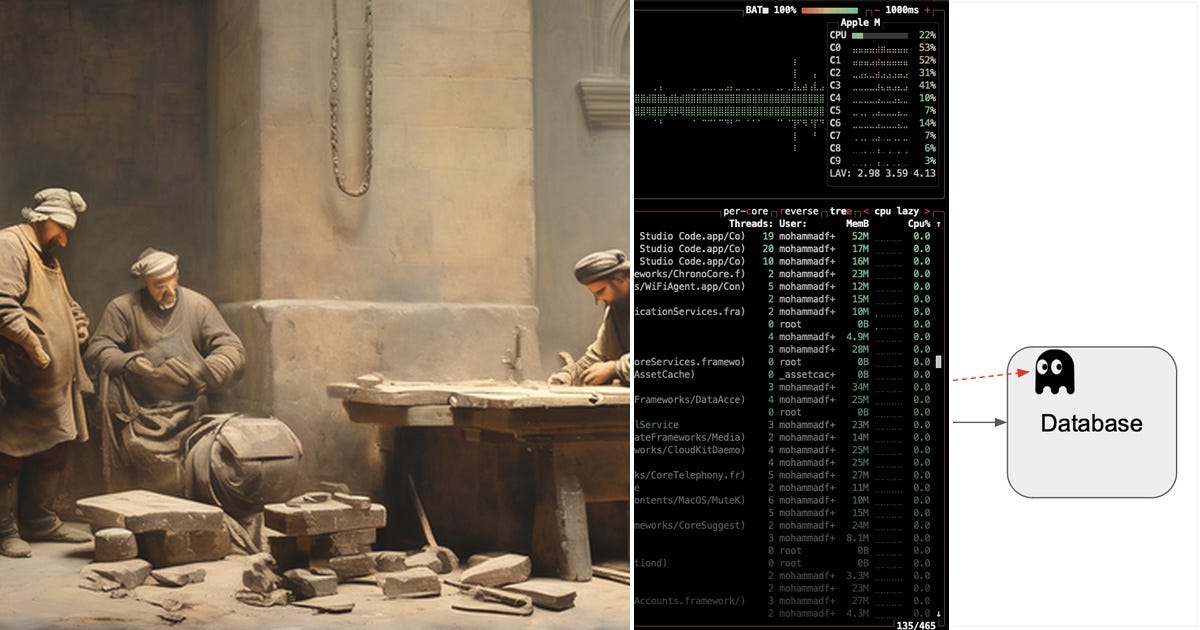Image resolution: width=1200 pixels, height=630 pixels.
Task: Open the cpu lazy sorting selector
Action: [897, 211]
